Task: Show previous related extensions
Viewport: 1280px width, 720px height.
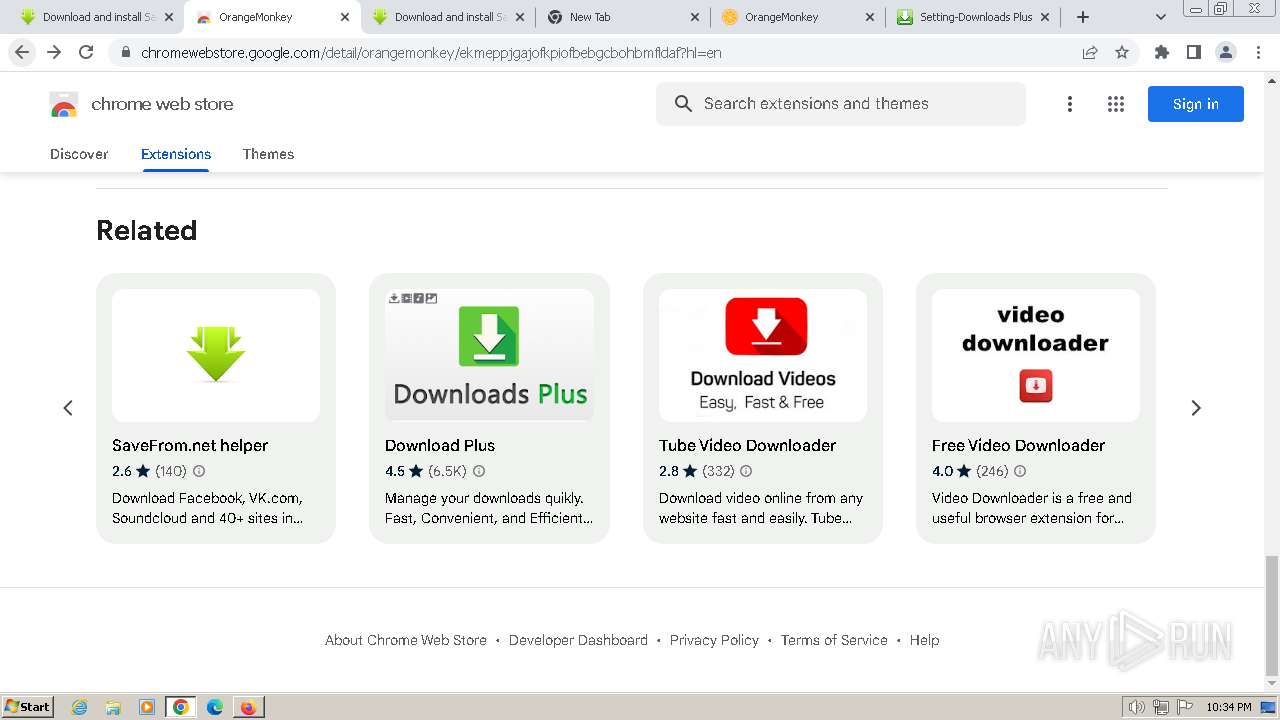Action: (x=68, y=408)
